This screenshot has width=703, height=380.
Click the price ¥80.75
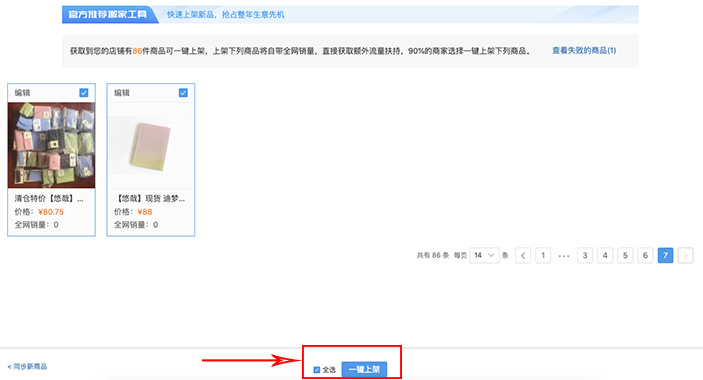51,212
